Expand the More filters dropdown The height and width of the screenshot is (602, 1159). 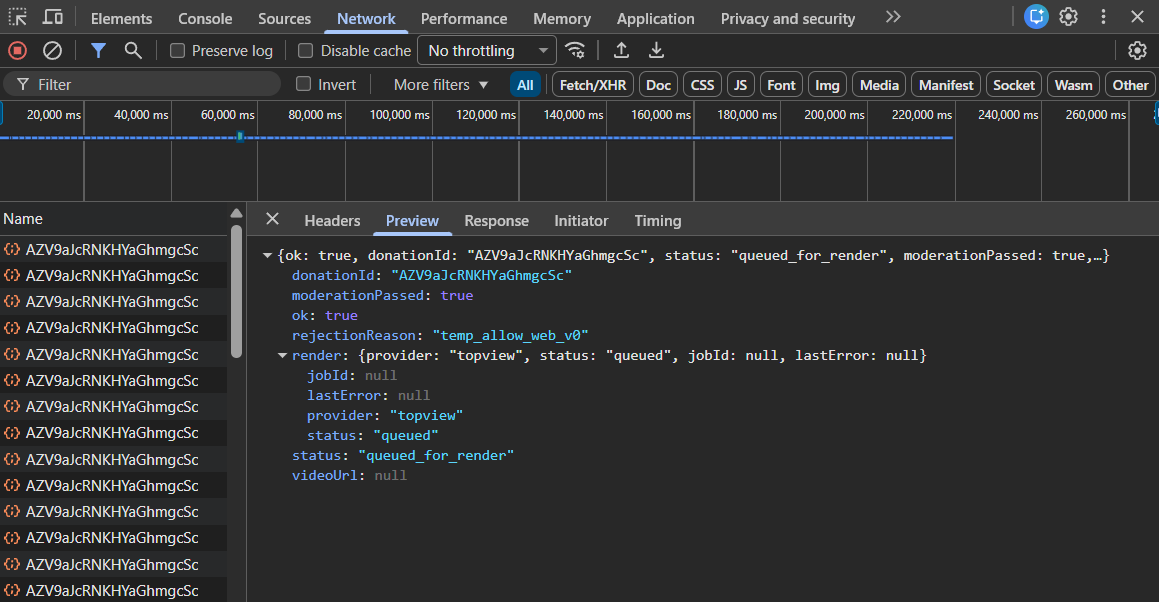(441, 85)
